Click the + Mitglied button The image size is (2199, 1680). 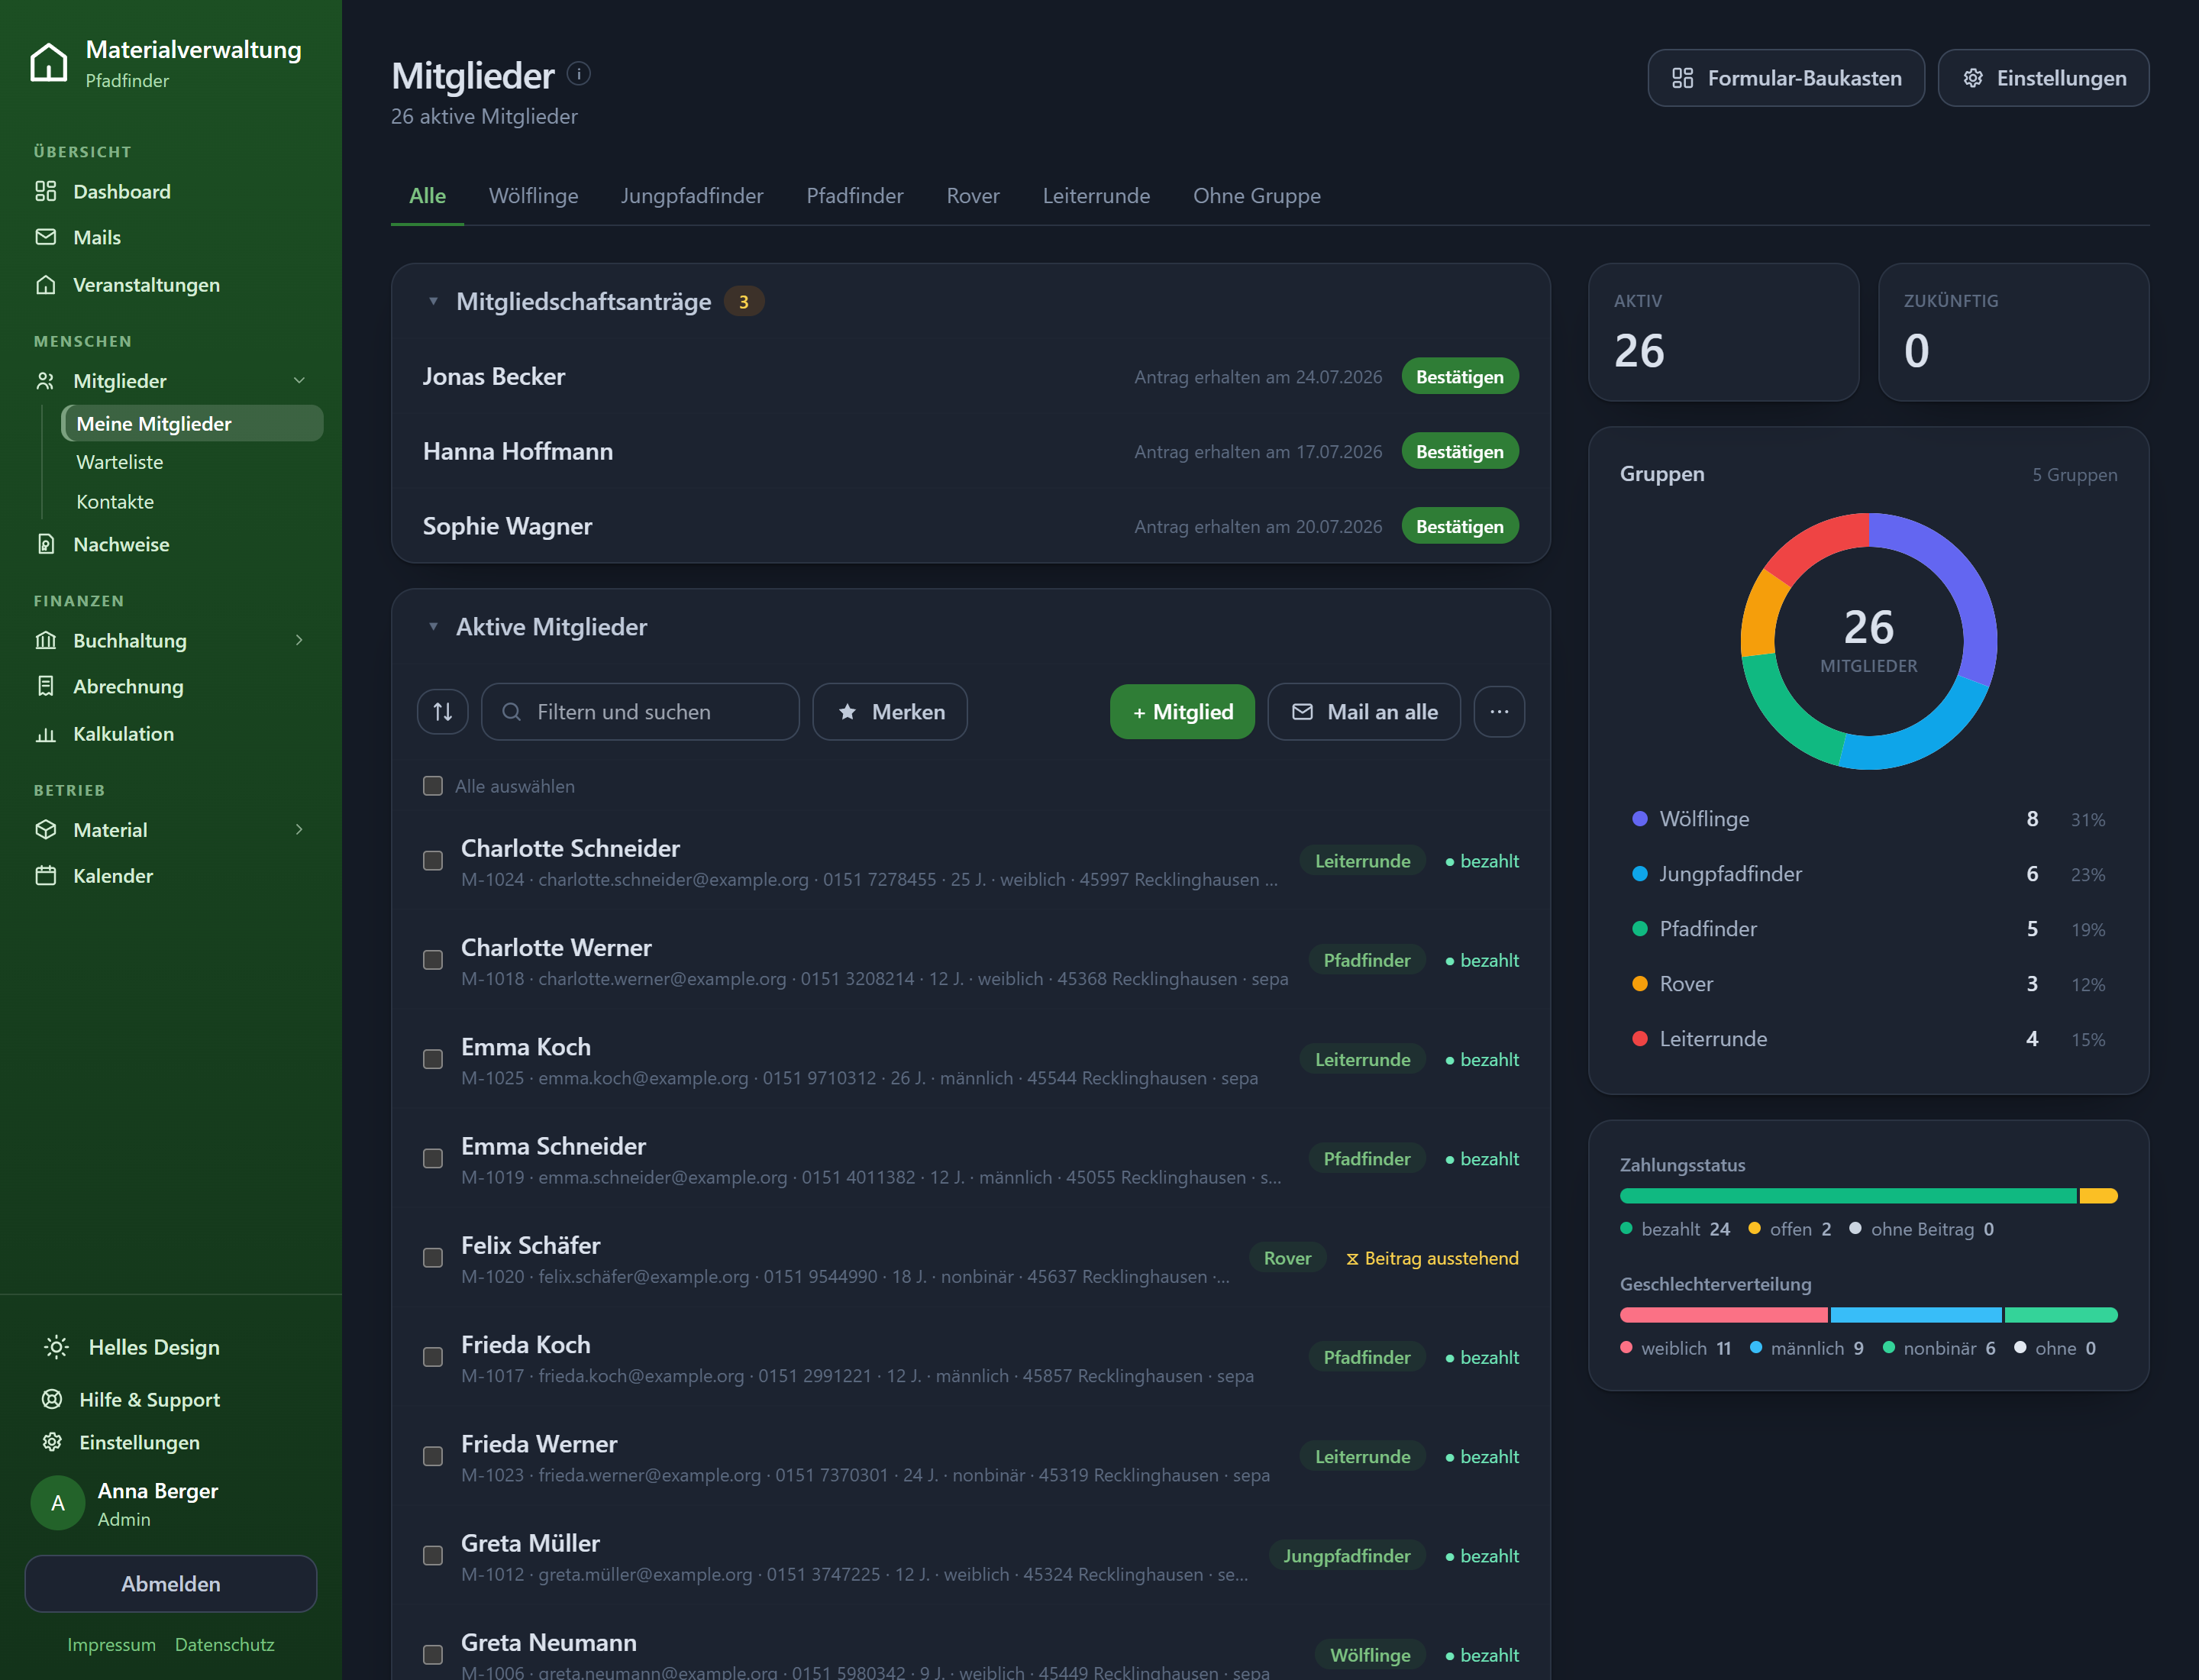1182,712
